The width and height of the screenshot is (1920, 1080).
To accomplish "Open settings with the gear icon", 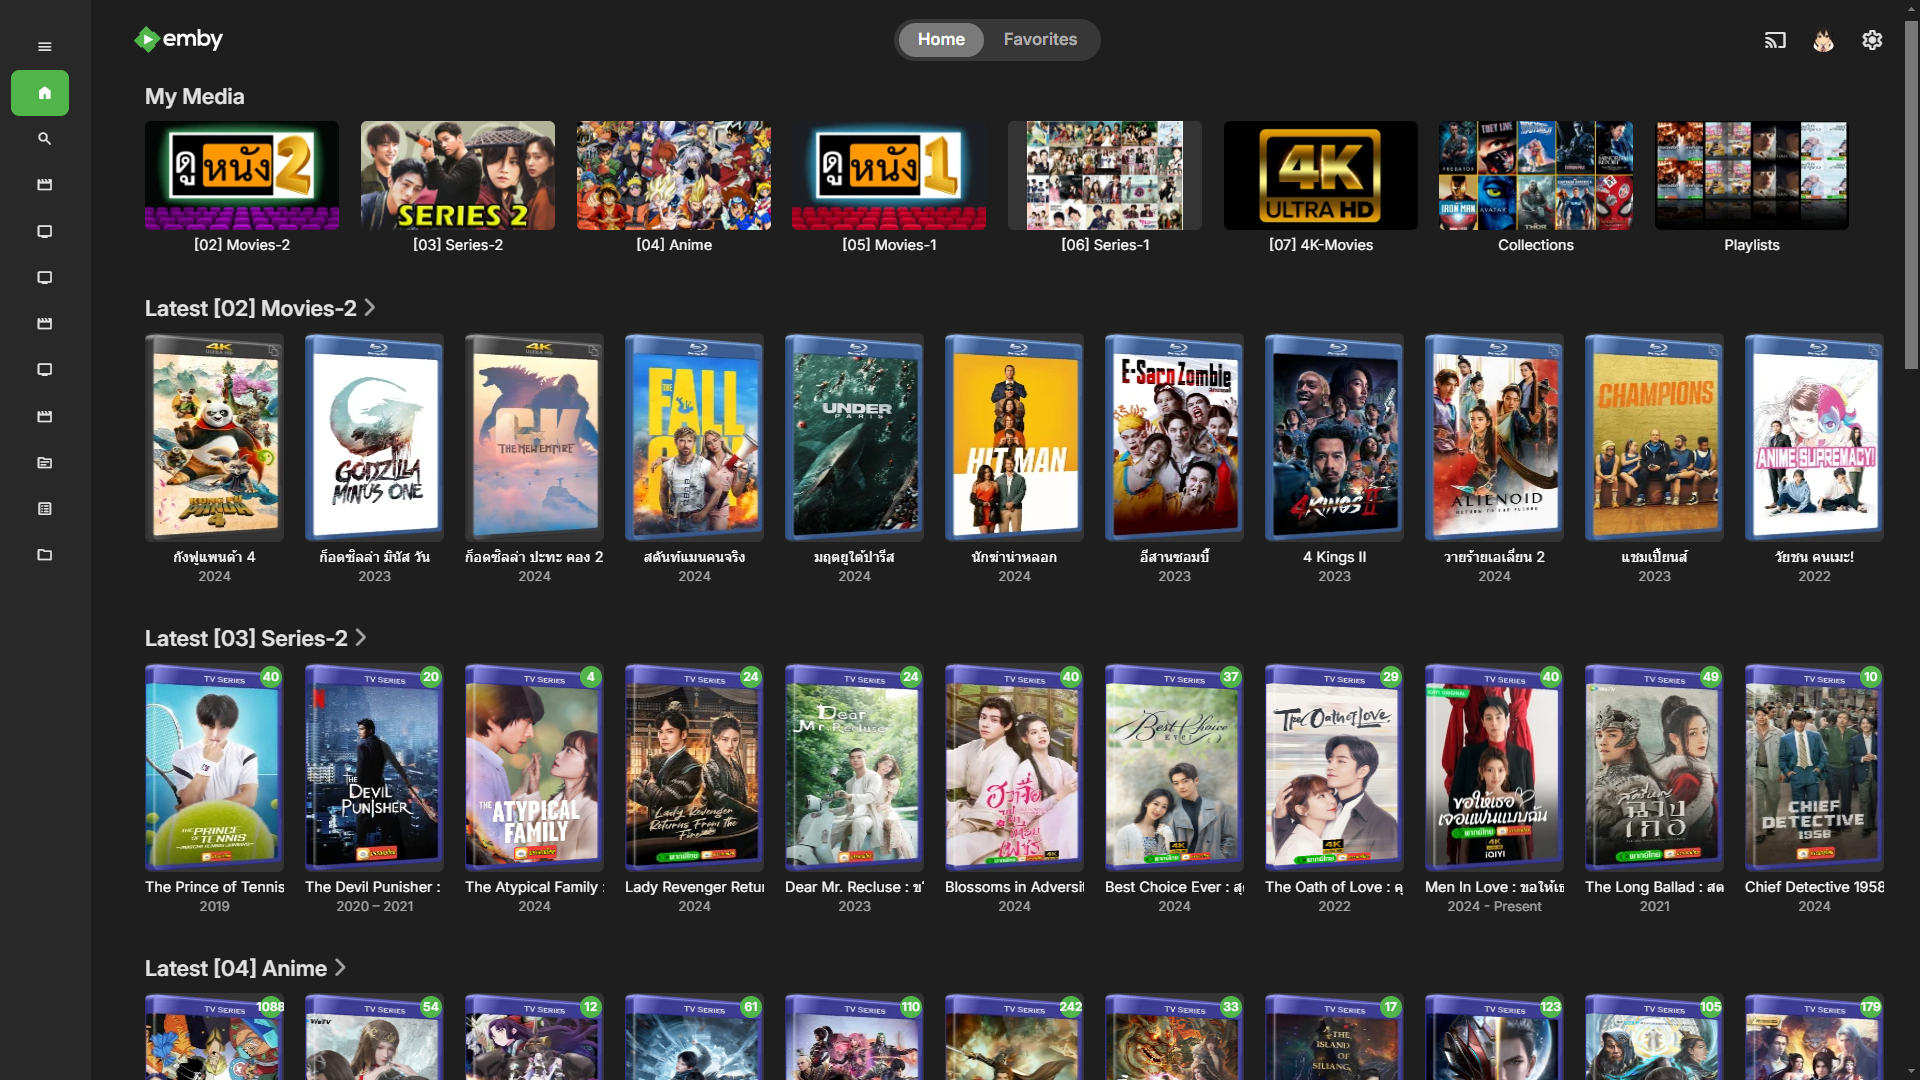I will (x=1872, y=40).
